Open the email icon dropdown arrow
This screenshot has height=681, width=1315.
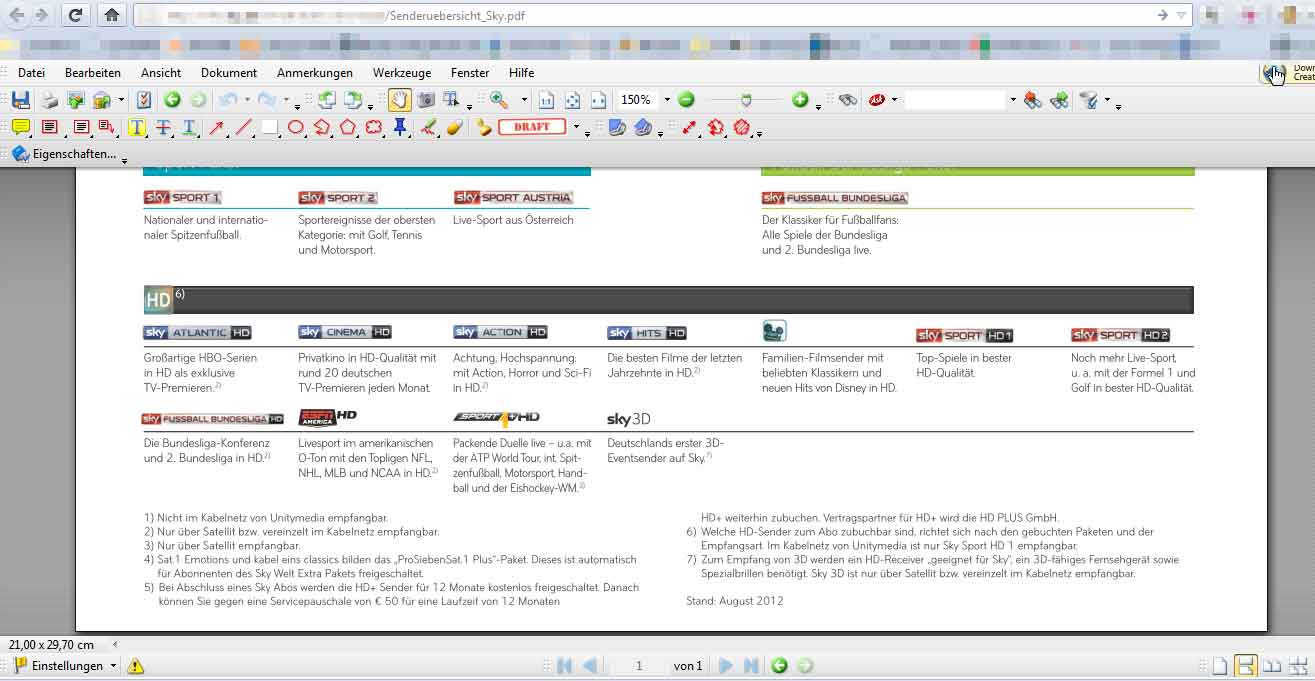(121, 100)
